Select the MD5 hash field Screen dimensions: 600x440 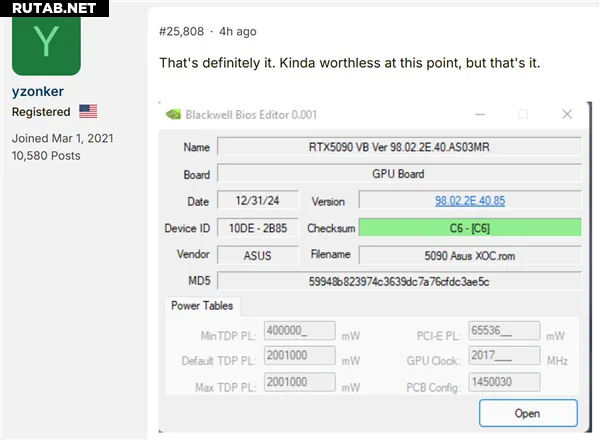point(398,282)
